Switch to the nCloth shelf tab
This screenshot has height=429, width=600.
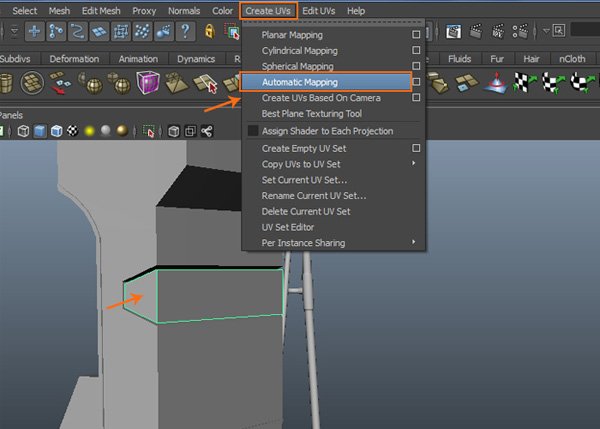click(572, 59)
